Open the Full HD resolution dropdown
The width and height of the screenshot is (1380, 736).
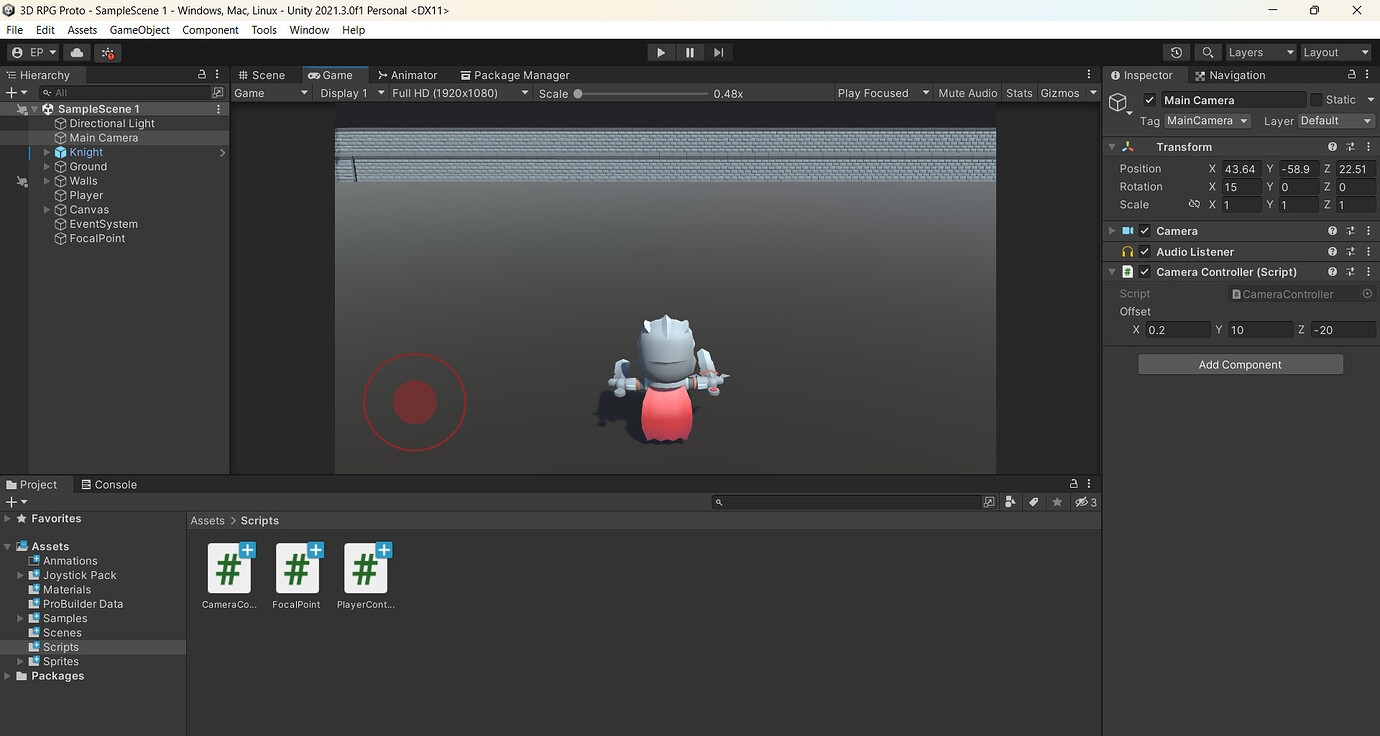click(x=459, y=93)
